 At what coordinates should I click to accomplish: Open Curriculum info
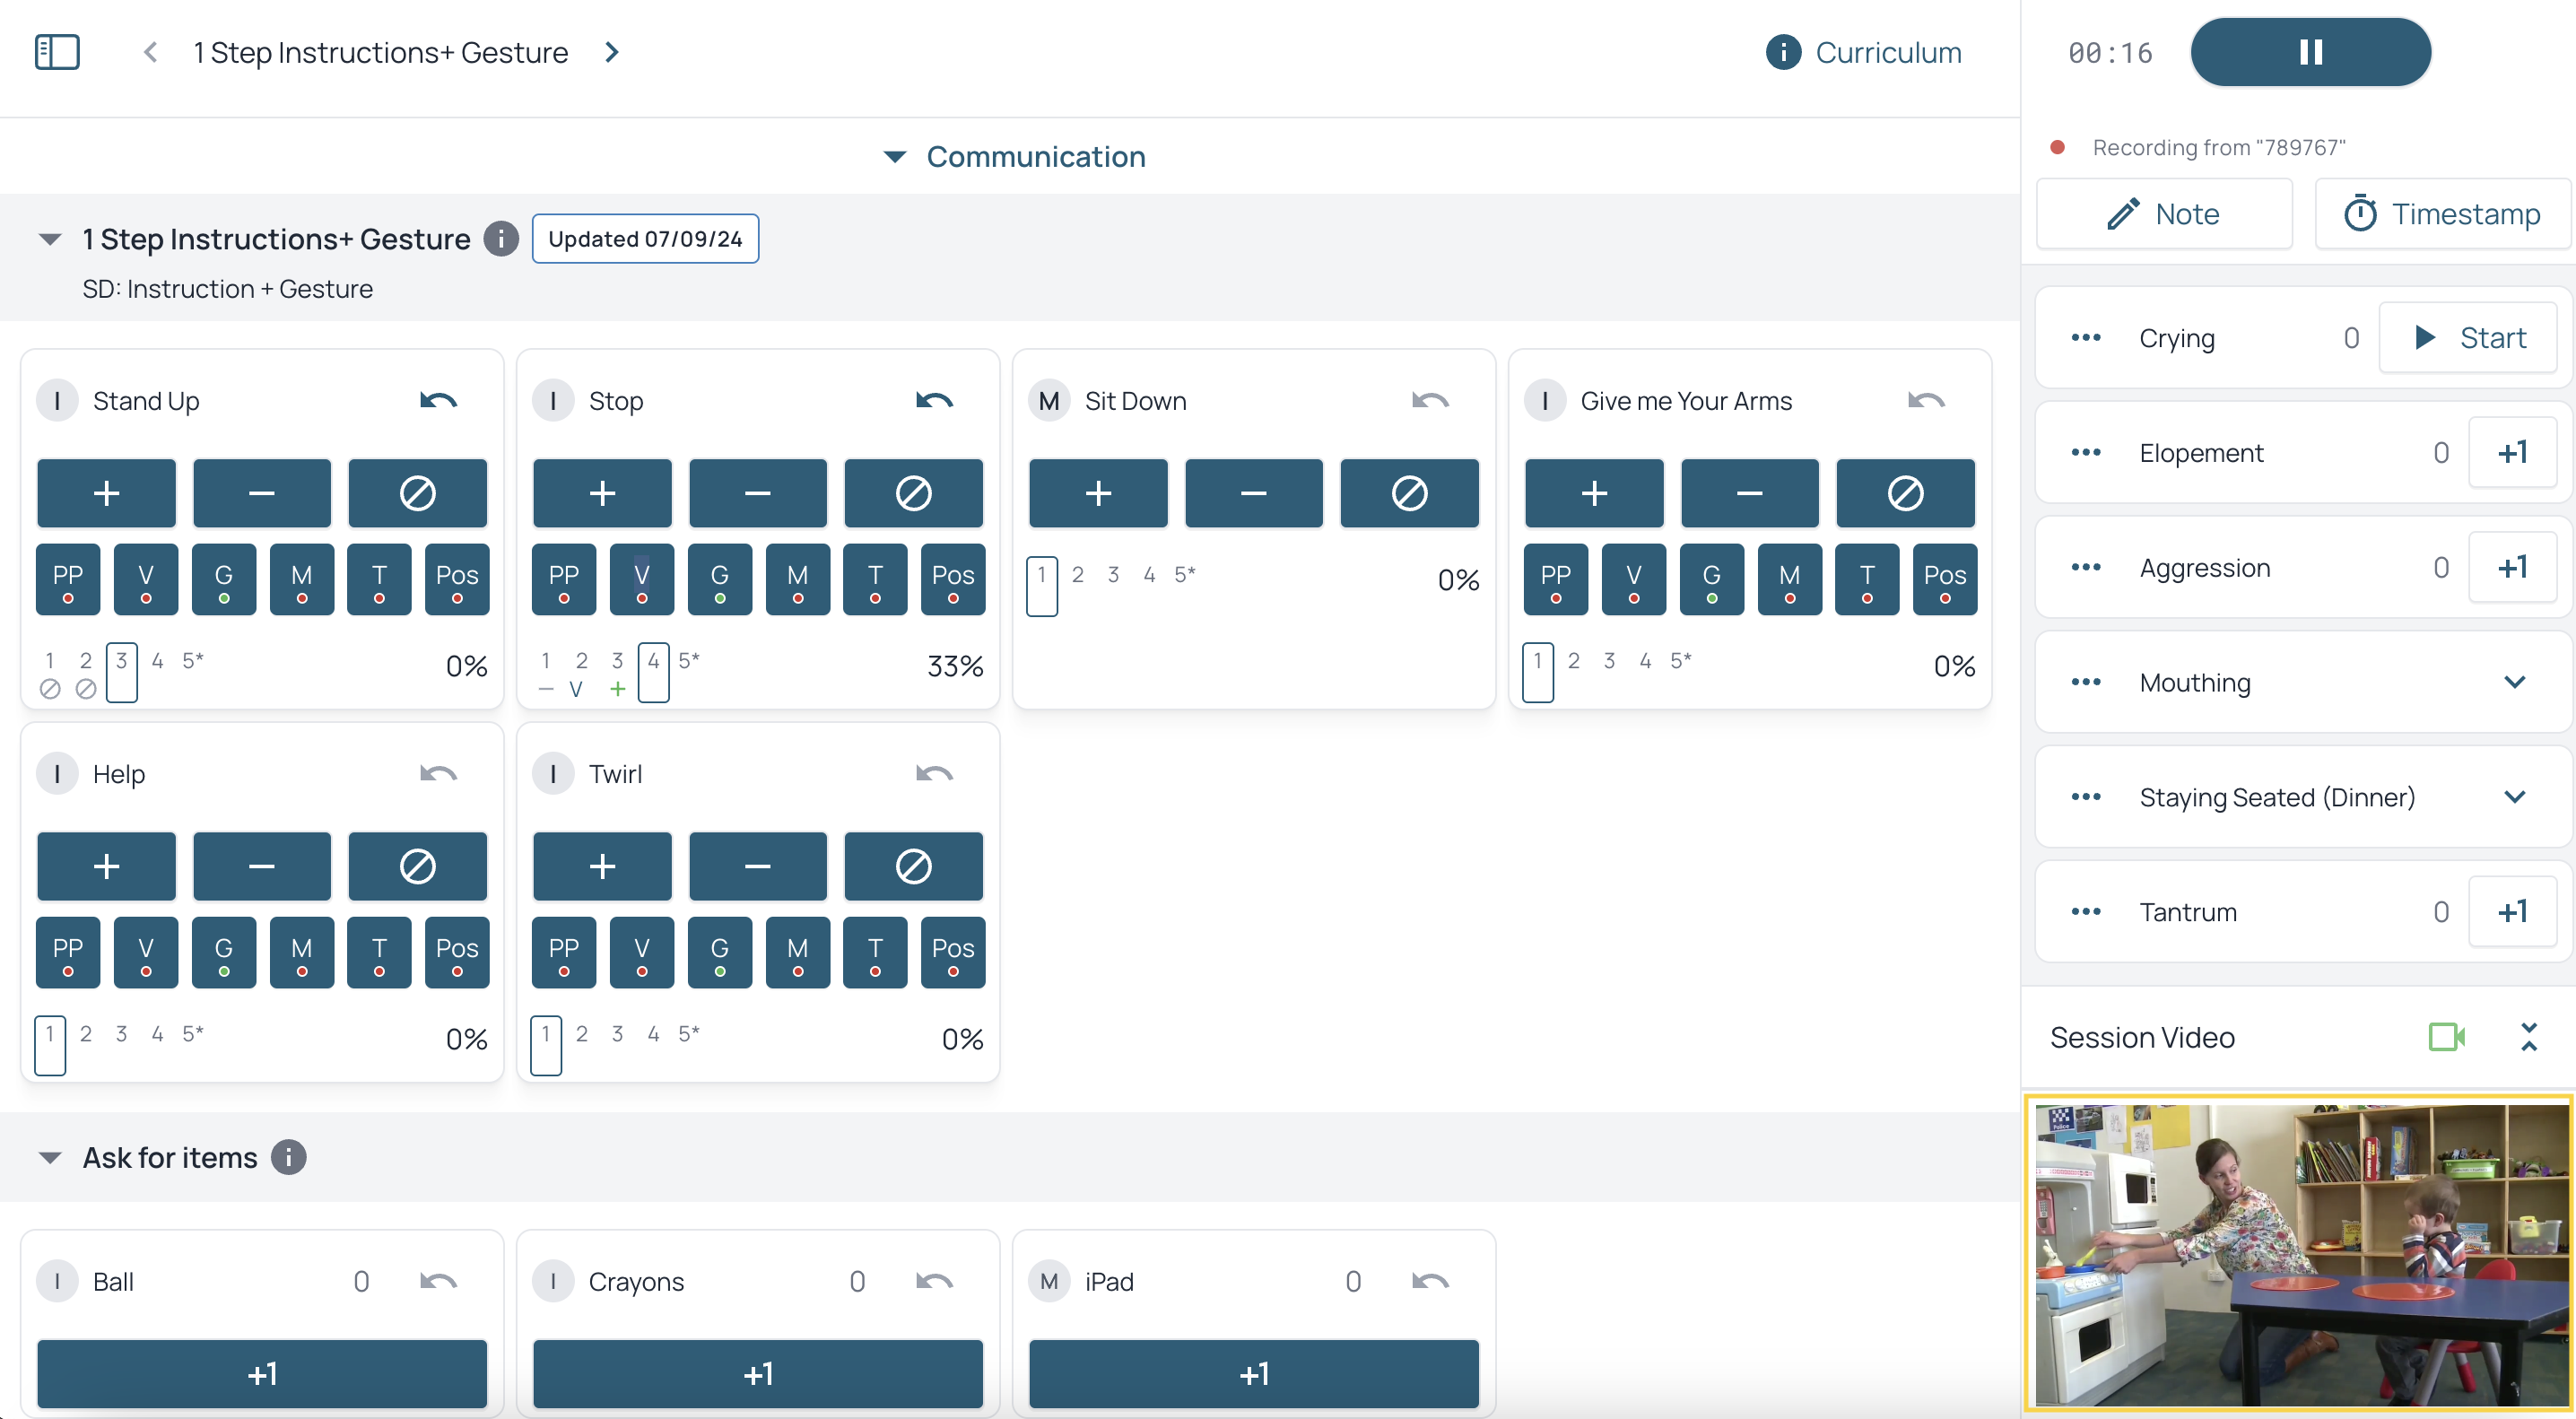click(1863, 52)
